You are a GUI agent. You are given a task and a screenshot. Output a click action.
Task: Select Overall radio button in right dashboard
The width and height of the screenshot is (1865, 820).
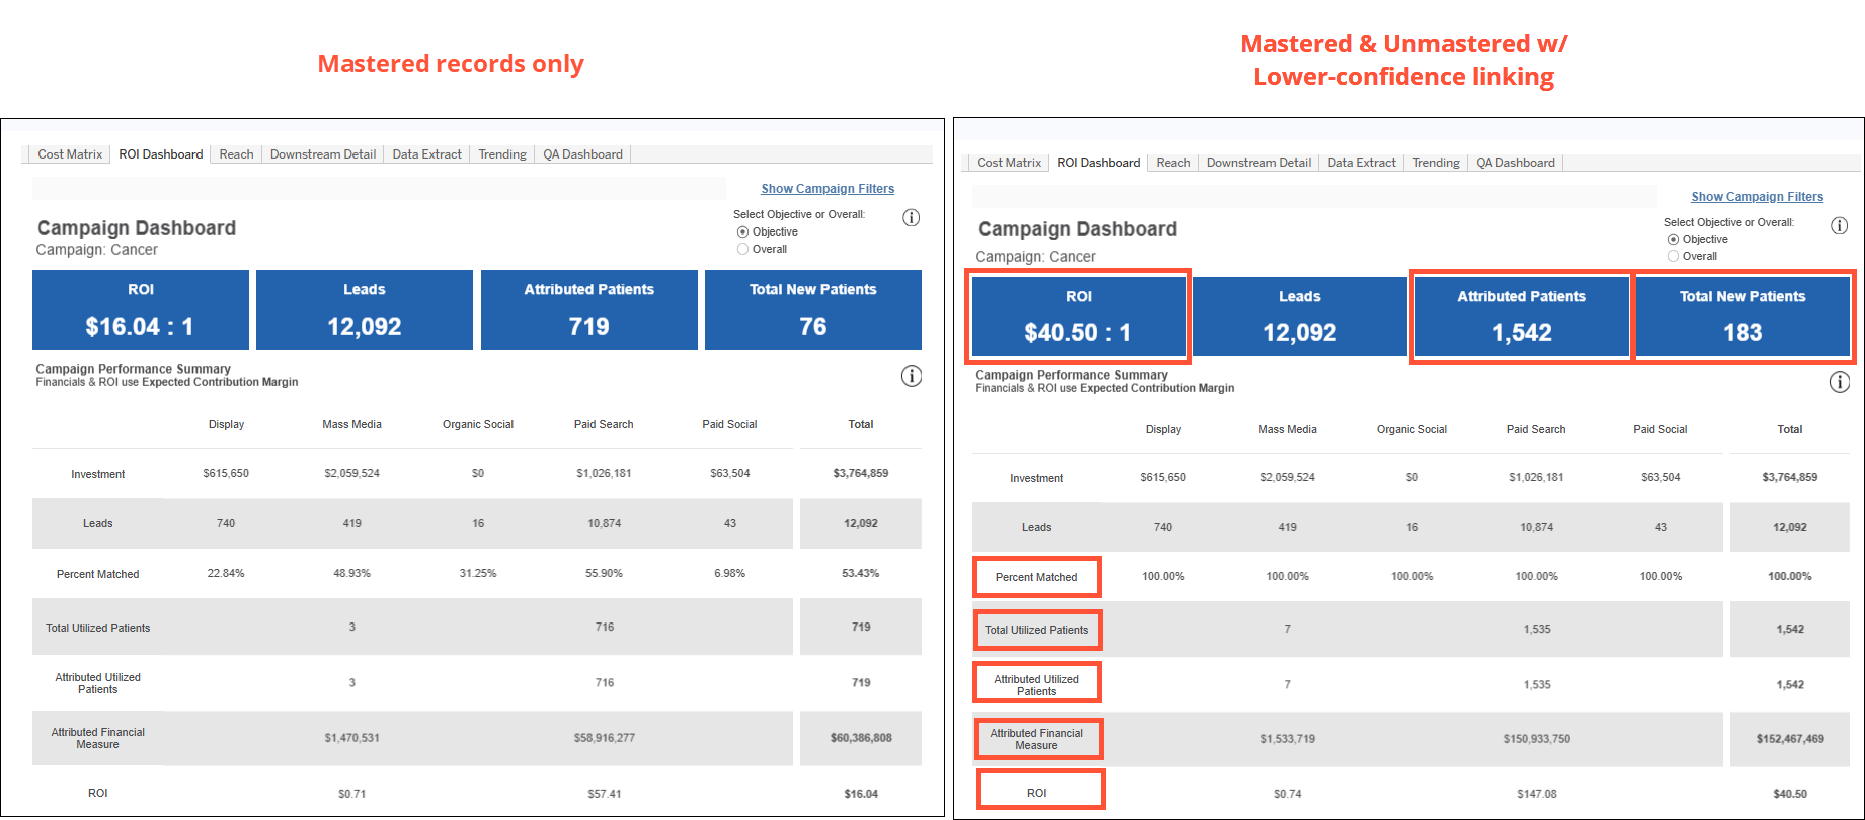[x=1673, y=257]
